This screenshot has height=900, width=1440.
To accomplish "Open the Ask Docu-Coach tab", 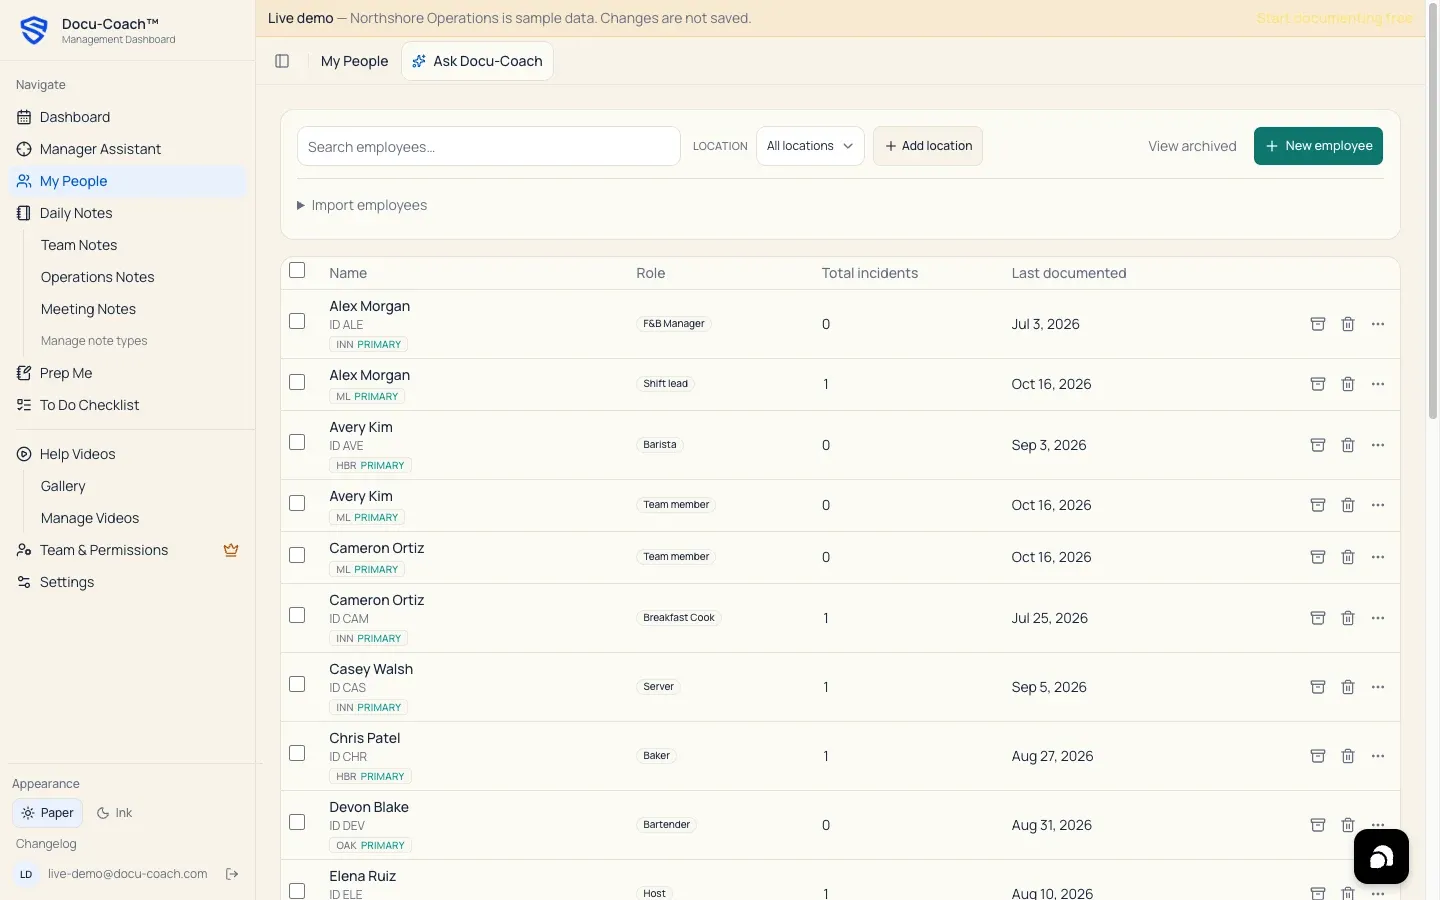I will 477,61.
